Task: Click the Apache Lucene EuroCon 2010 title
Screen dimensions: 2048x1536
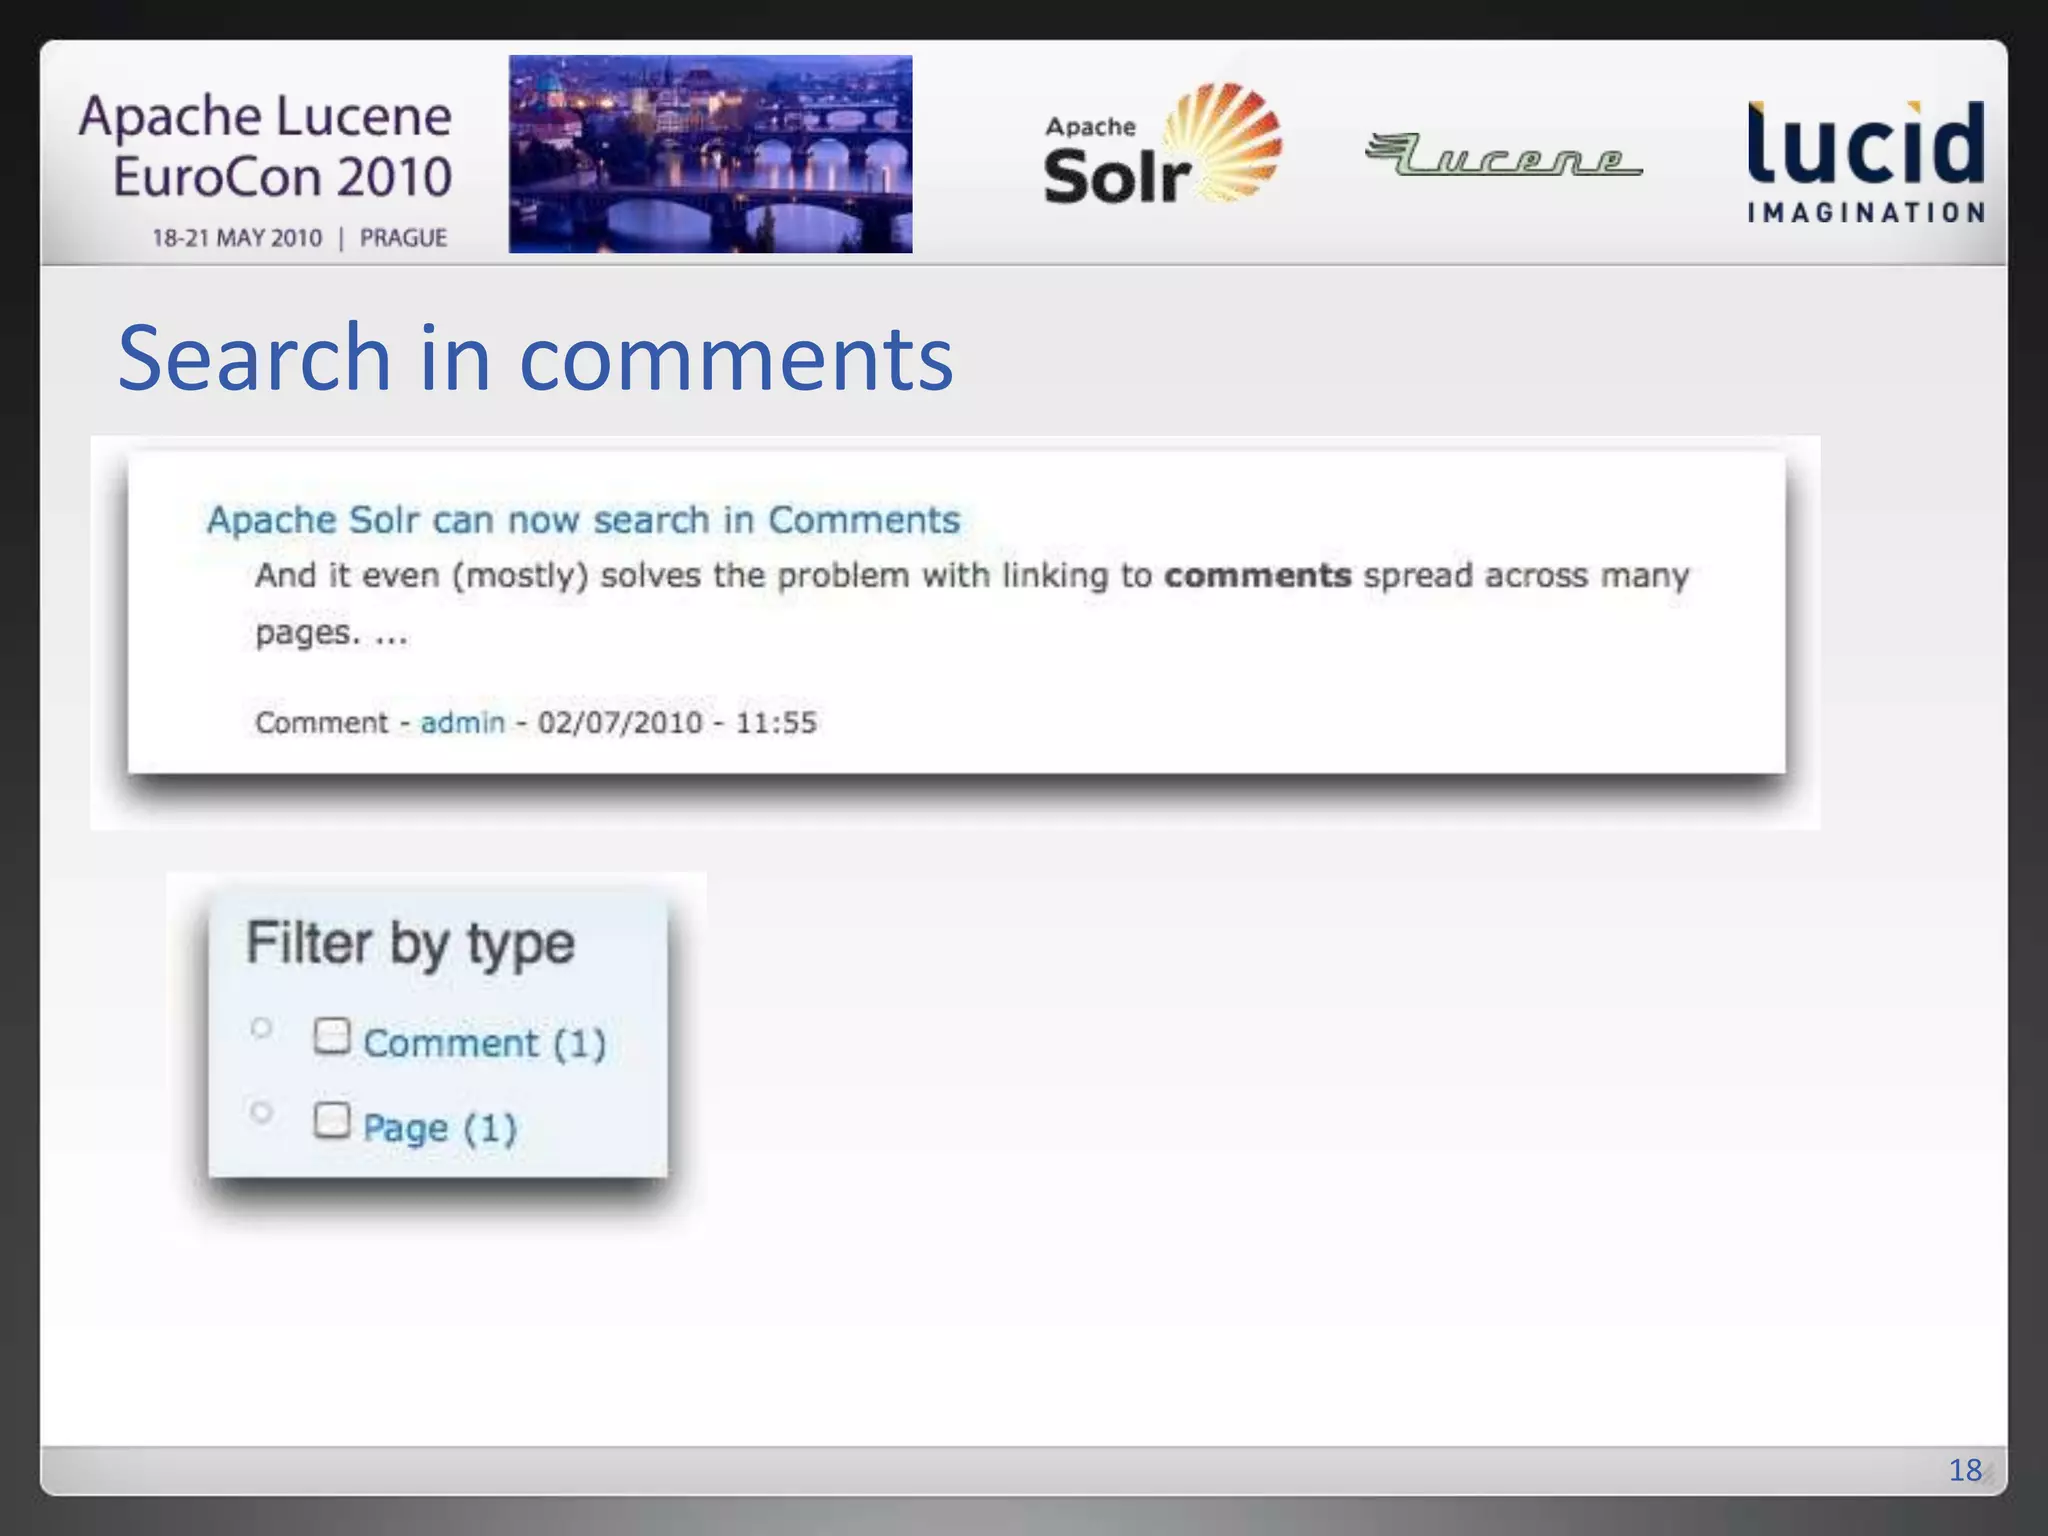Action: click(266, 146)
